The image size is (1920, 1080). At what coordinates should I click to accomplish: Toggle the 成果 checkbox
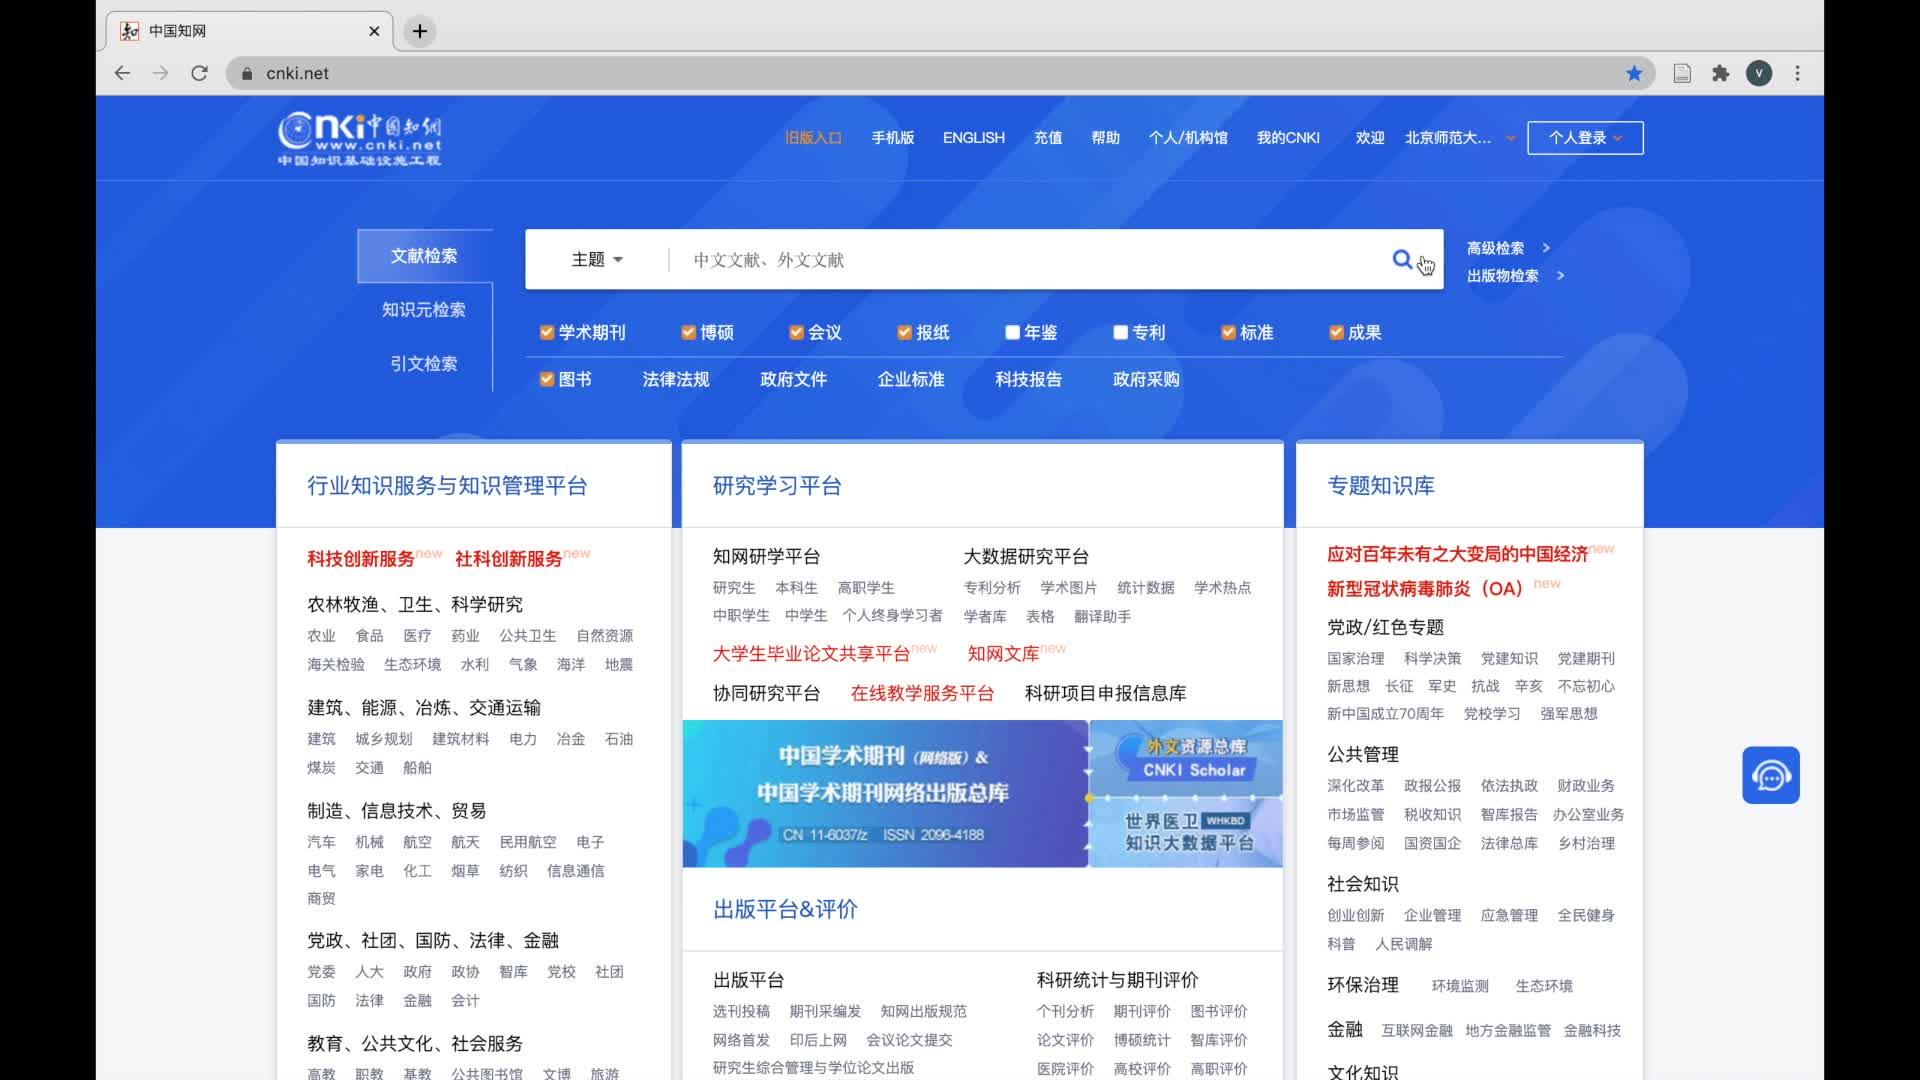pos(1336,332)
